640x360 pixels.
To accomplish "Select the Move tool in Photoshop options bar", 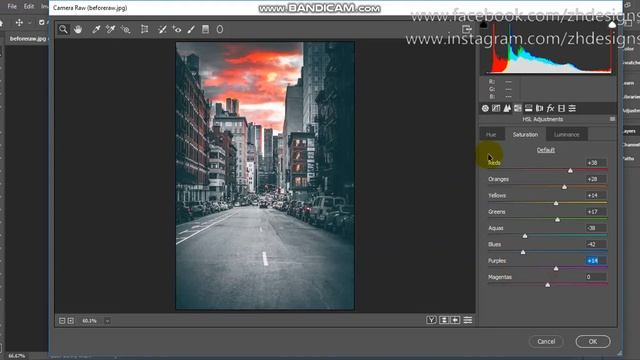I will [x=19, y=22].
